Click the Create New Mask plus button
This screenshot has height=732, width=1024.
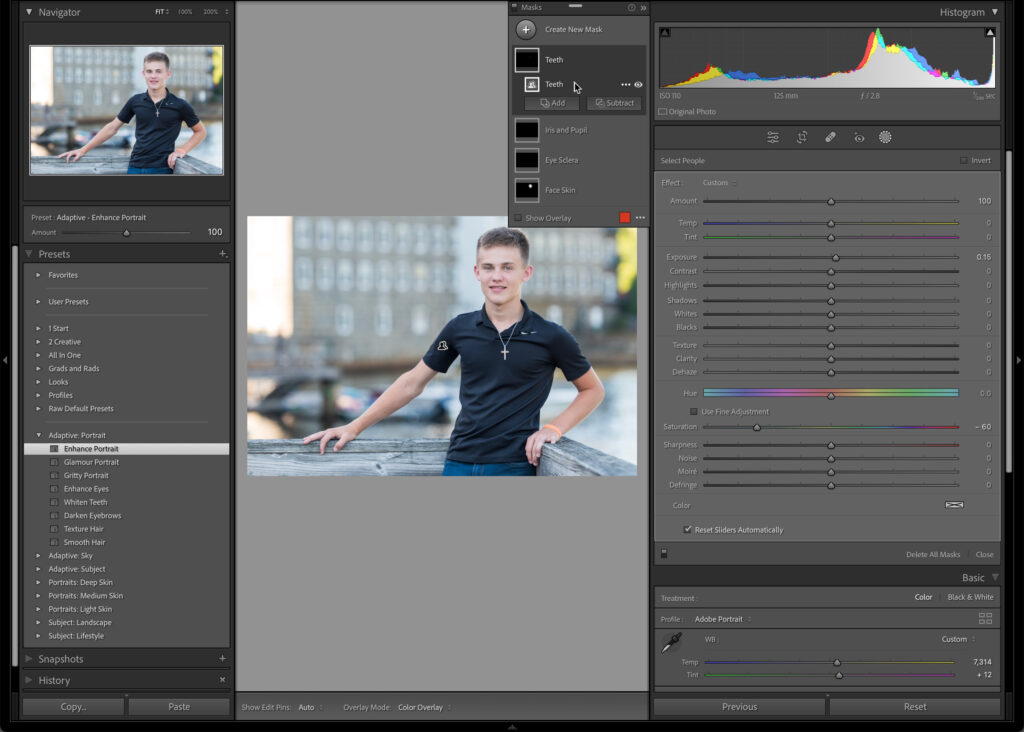tap(526, 29)
